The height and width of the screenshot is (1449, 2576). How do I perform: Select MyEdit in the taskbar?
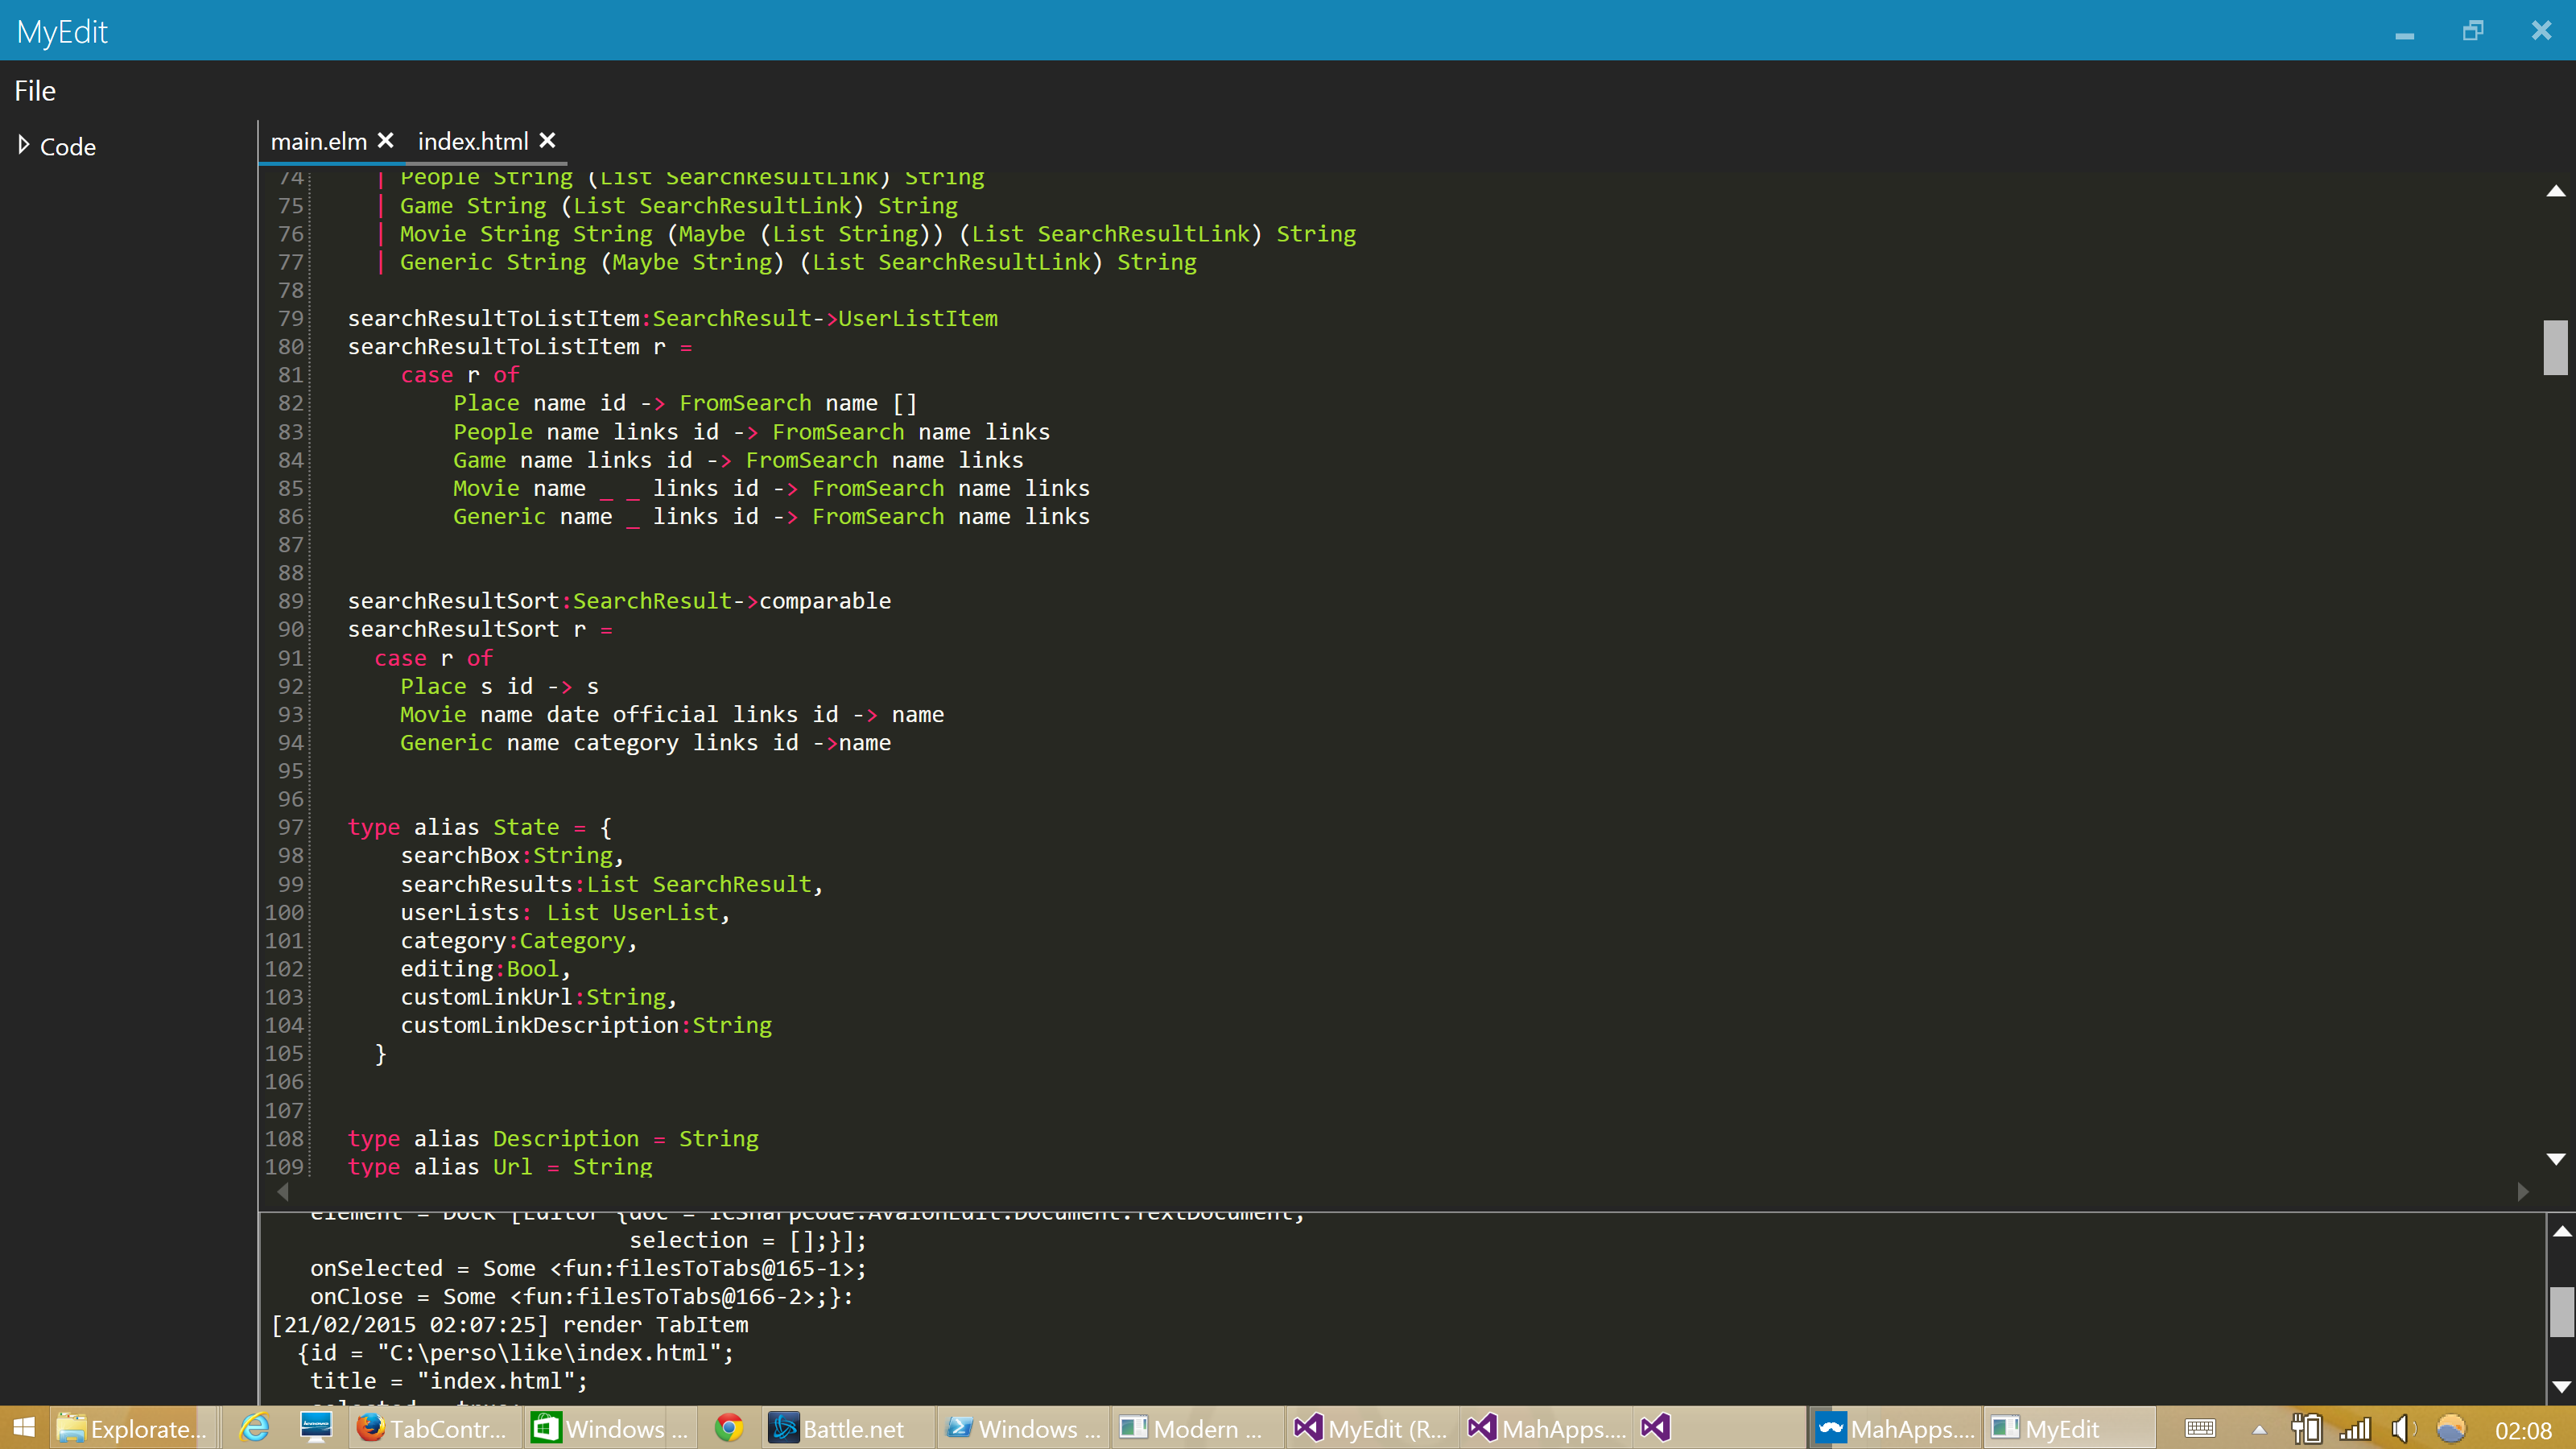pyautogui.click(x=2068, y=1428)
